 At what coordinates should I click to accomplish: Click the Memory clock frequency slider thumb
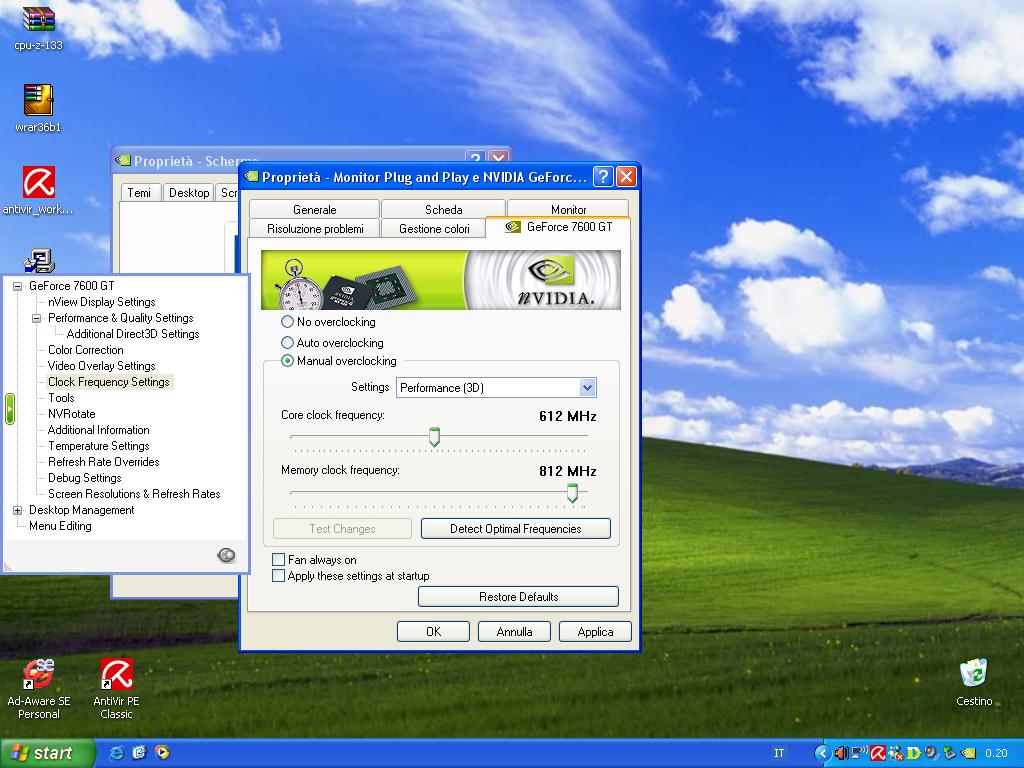tap(572, 493)
